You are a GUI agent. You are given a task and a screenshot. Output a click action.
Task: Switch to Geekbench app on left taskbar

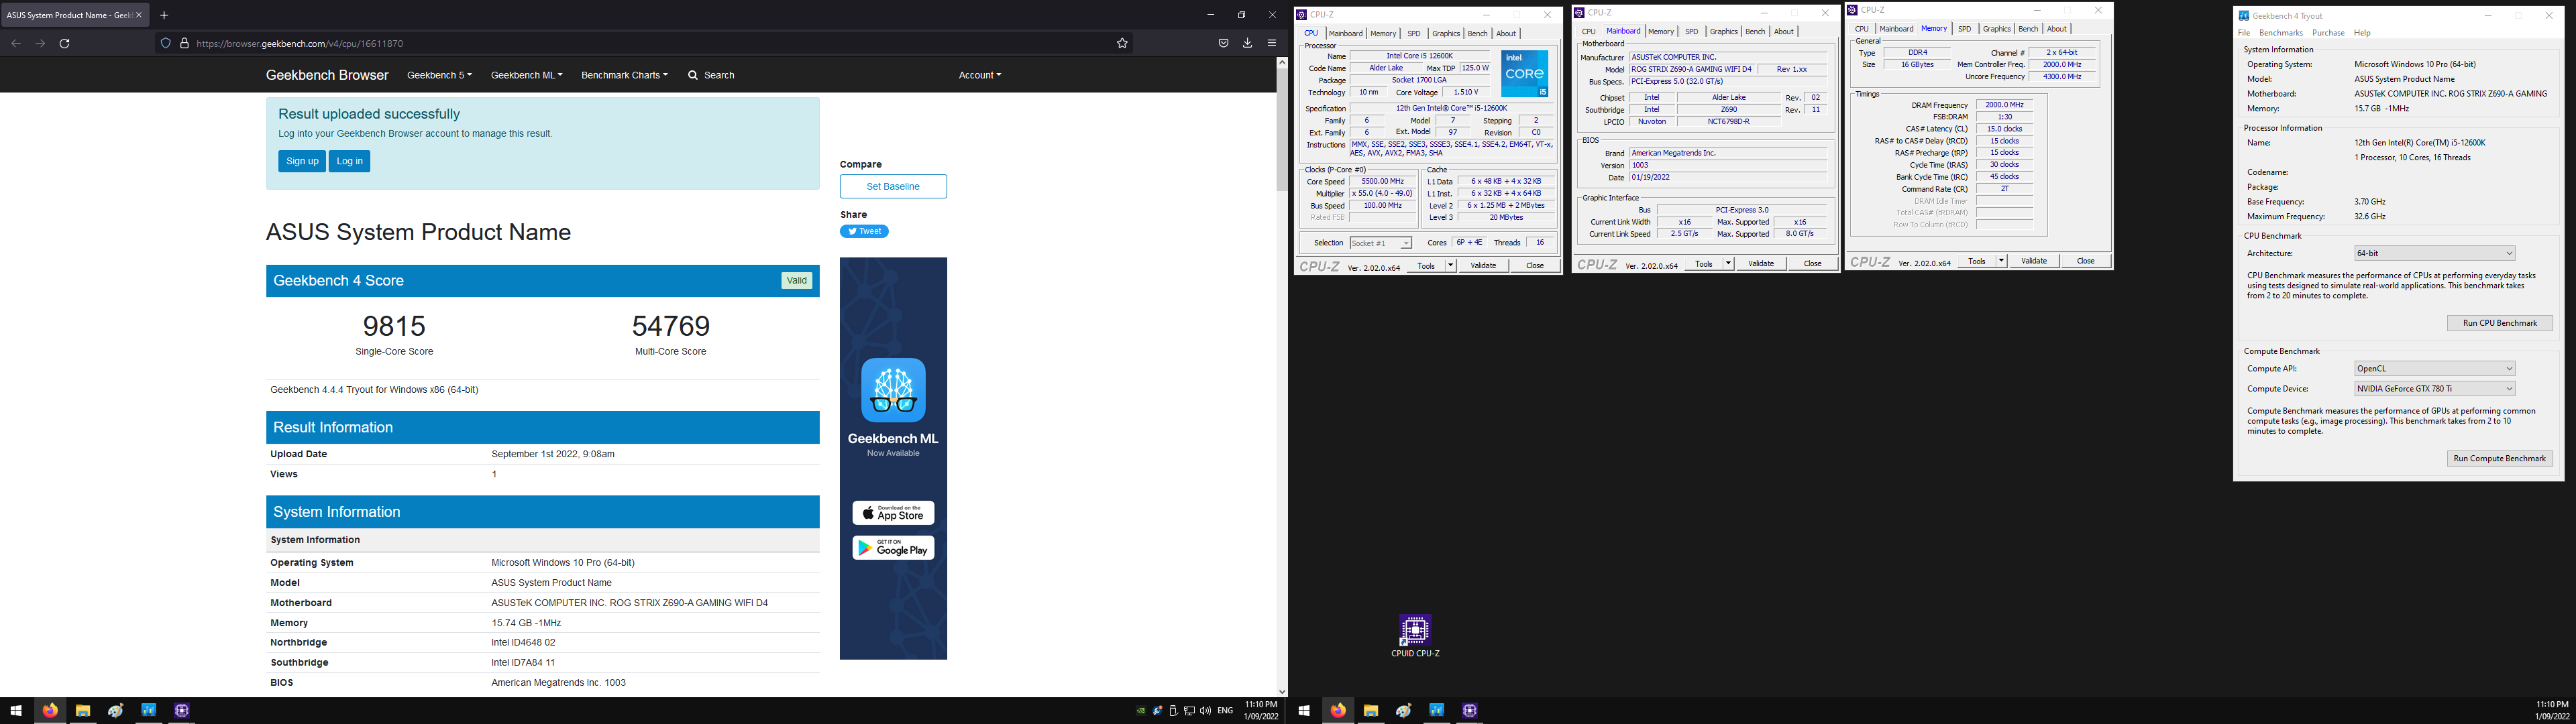149,711
